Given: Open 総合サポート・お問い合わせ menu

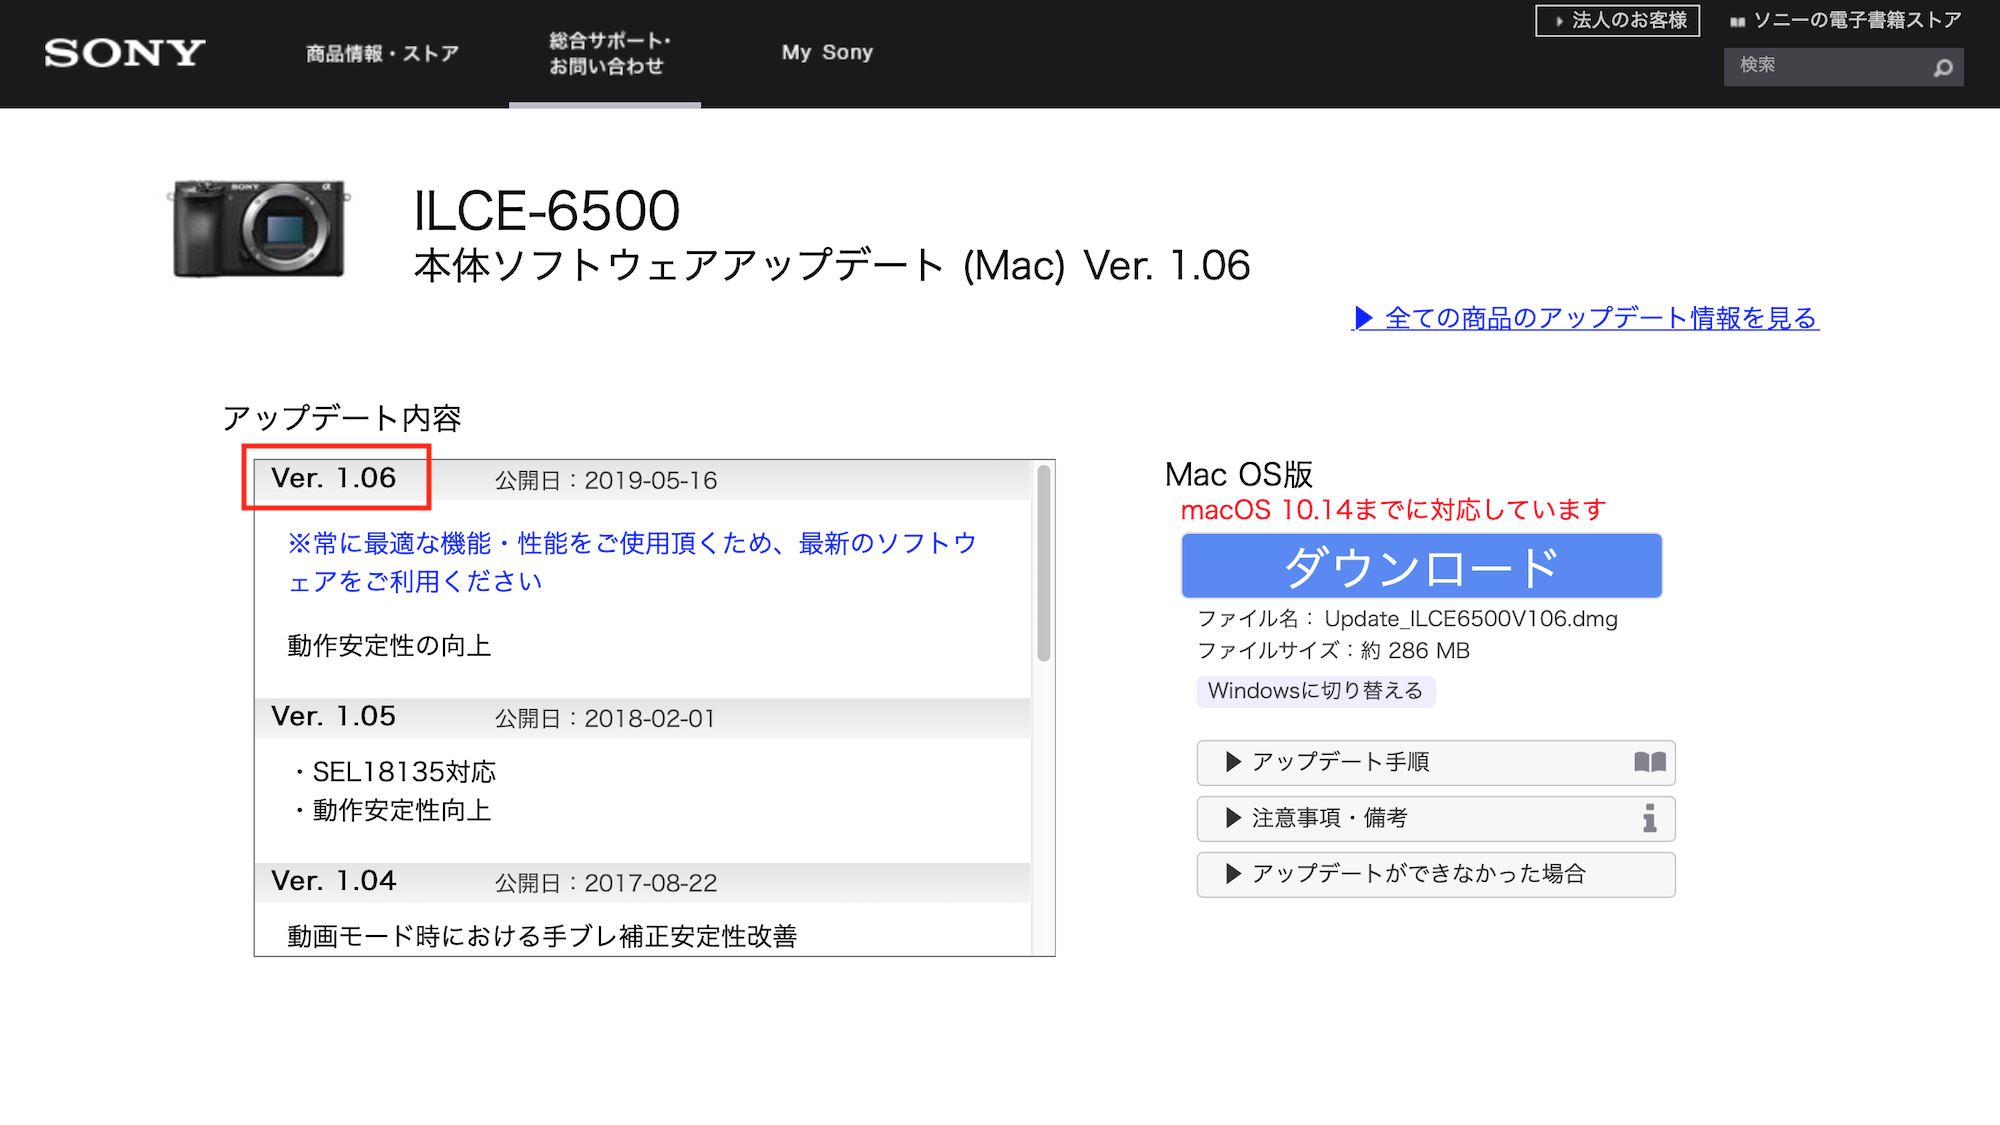Looking at the screenshot, I should (x=608, y=53).
